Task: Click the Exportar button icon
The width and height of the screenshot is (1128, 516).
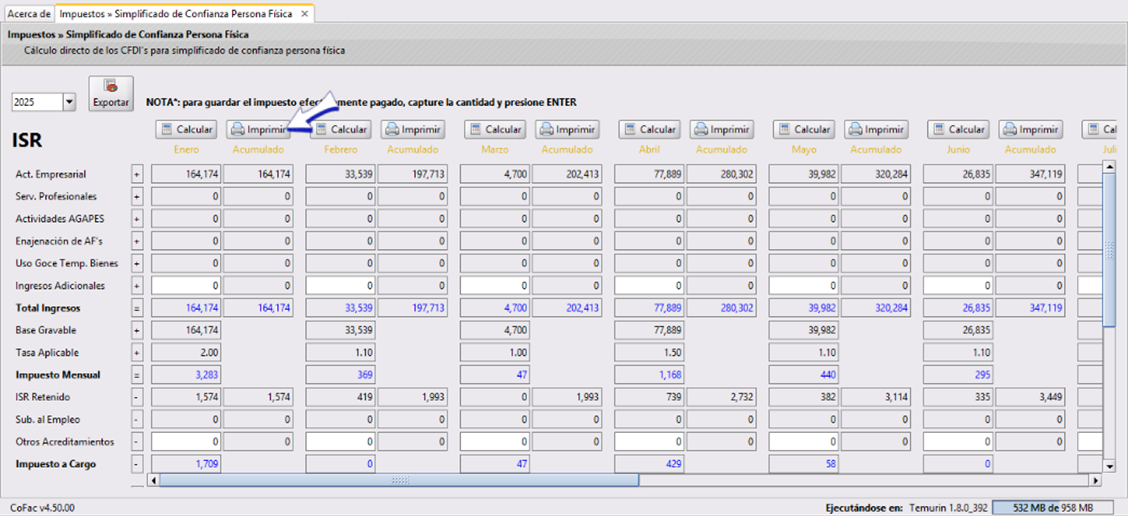Action: coord(112,87)
